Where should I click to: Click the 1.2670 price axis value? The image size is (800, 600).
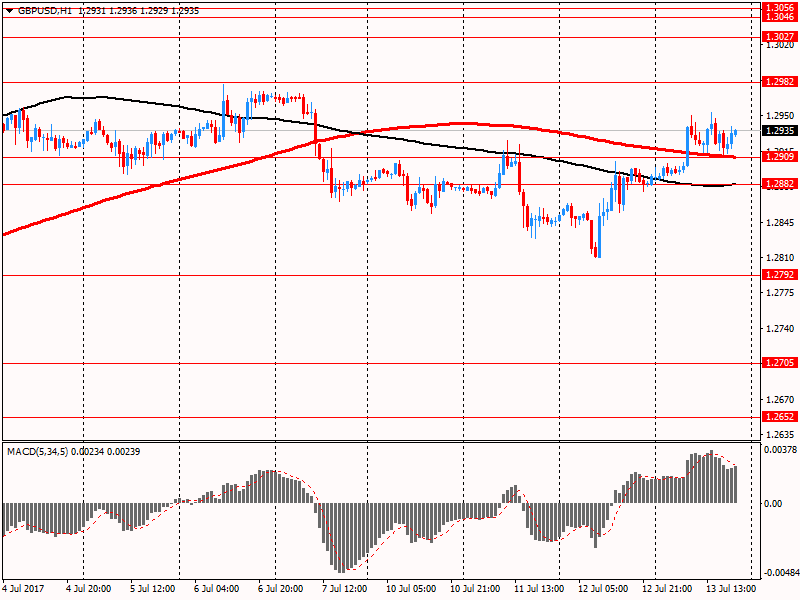tap(780, 399)
